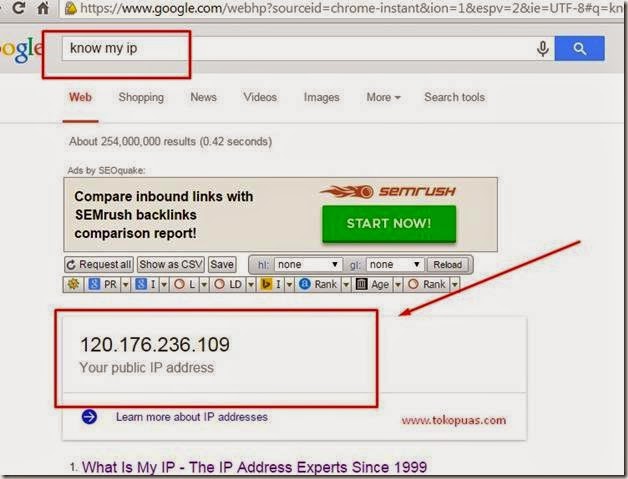The image size is (628, 479).
Task: Open the hl language dropdown
Action: tap(308, 265)
